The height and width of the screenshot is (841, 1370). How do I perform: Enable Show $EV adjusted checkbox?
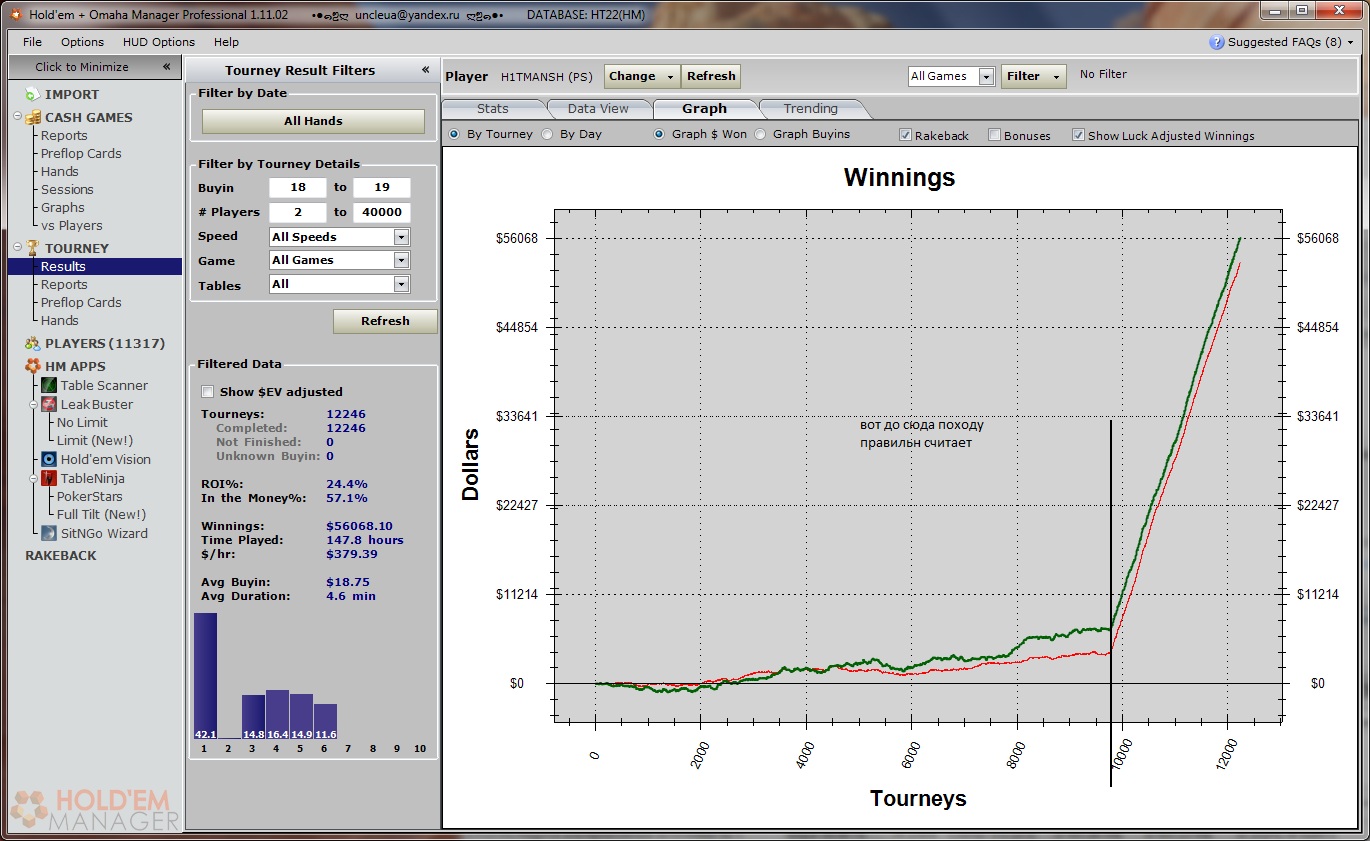(208, 392)
